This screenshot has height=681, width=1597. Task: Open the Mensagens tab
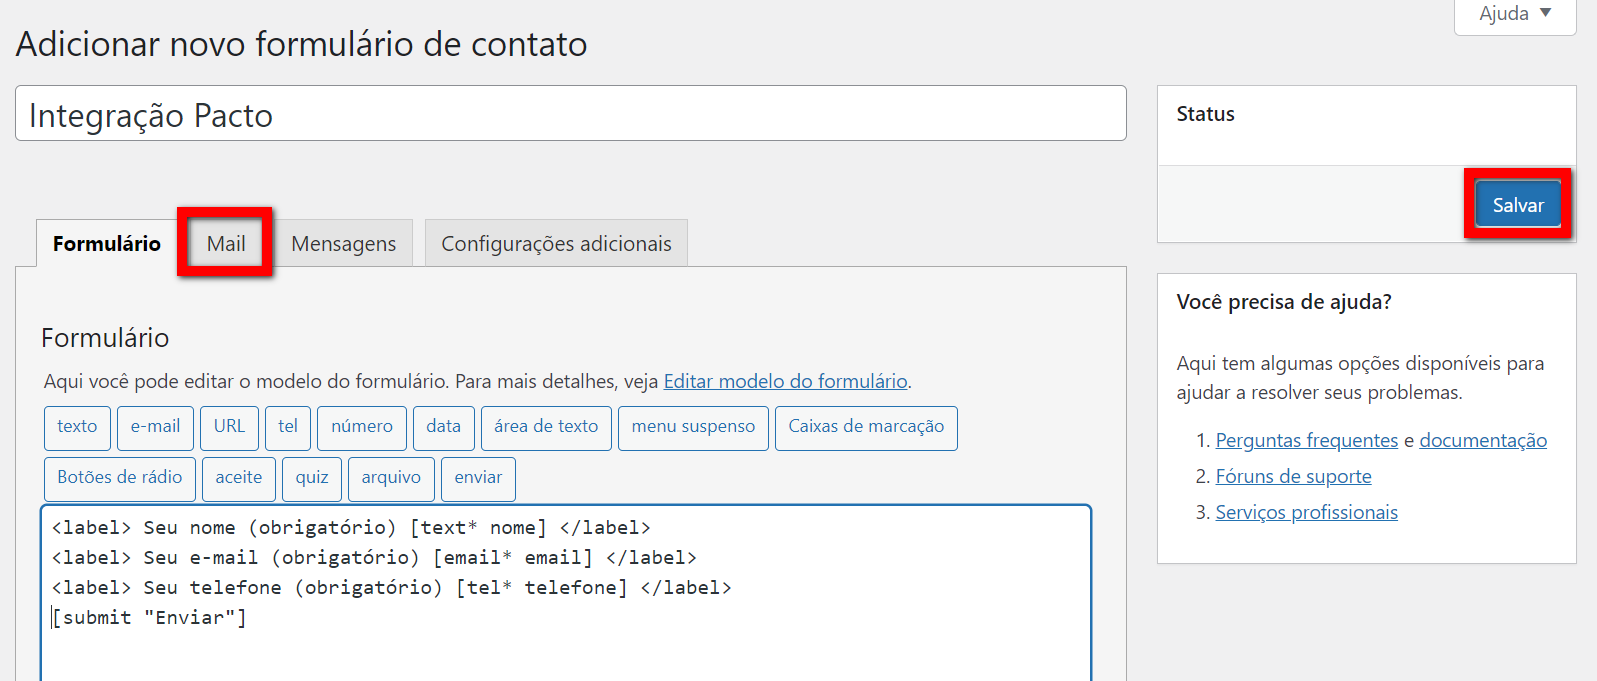click(343, 244)
